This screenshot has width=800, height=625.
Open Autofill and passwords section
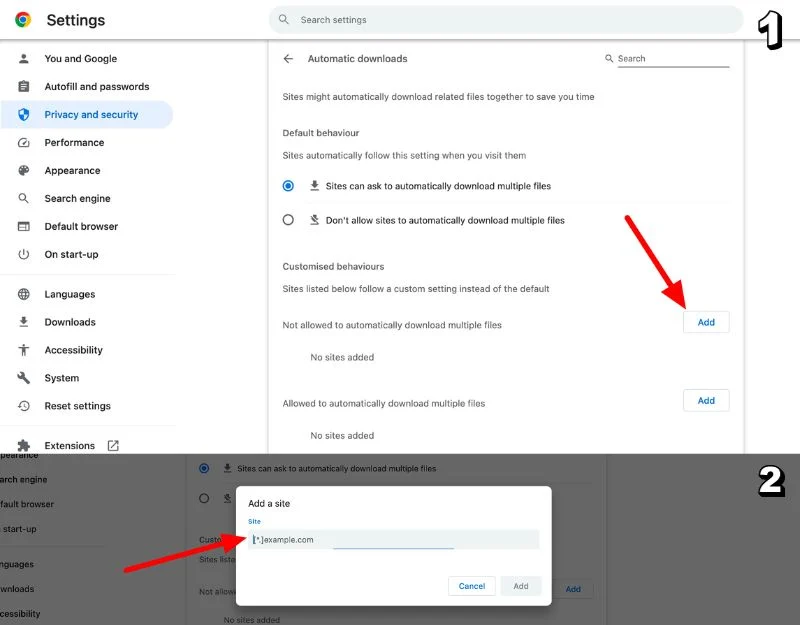tap(97, 86)
